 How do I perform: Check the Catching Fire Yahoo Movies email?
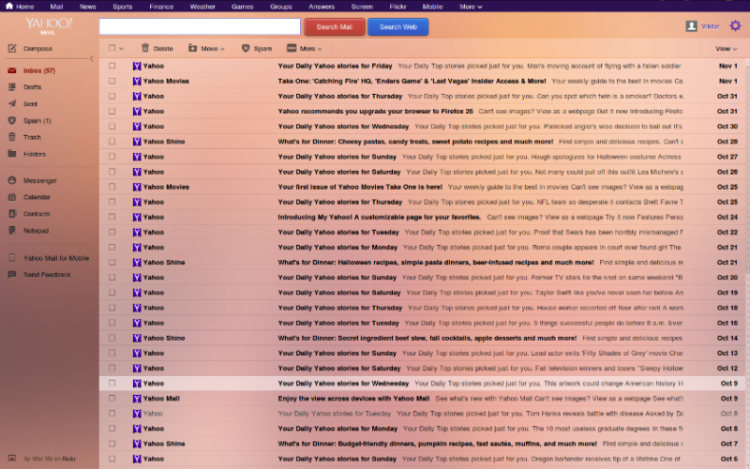coord(112,81)
